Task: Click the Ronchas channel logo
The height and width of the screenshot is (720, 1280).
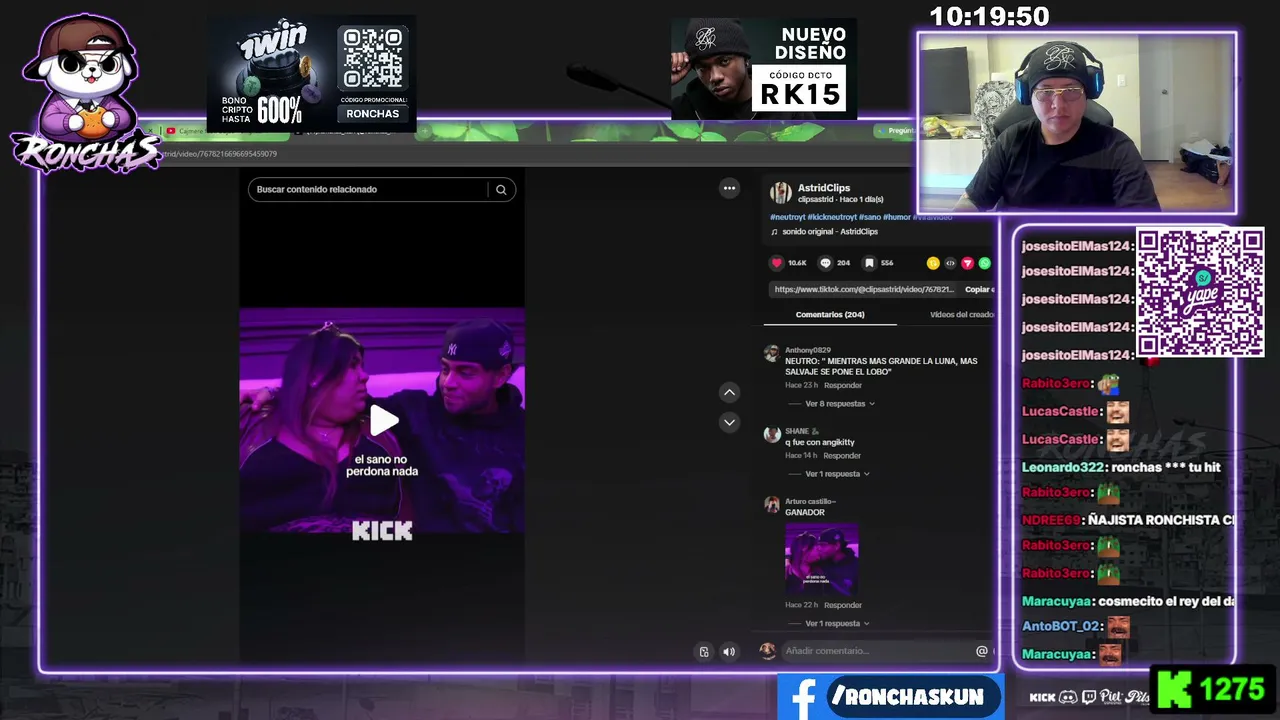Action: 85,93
